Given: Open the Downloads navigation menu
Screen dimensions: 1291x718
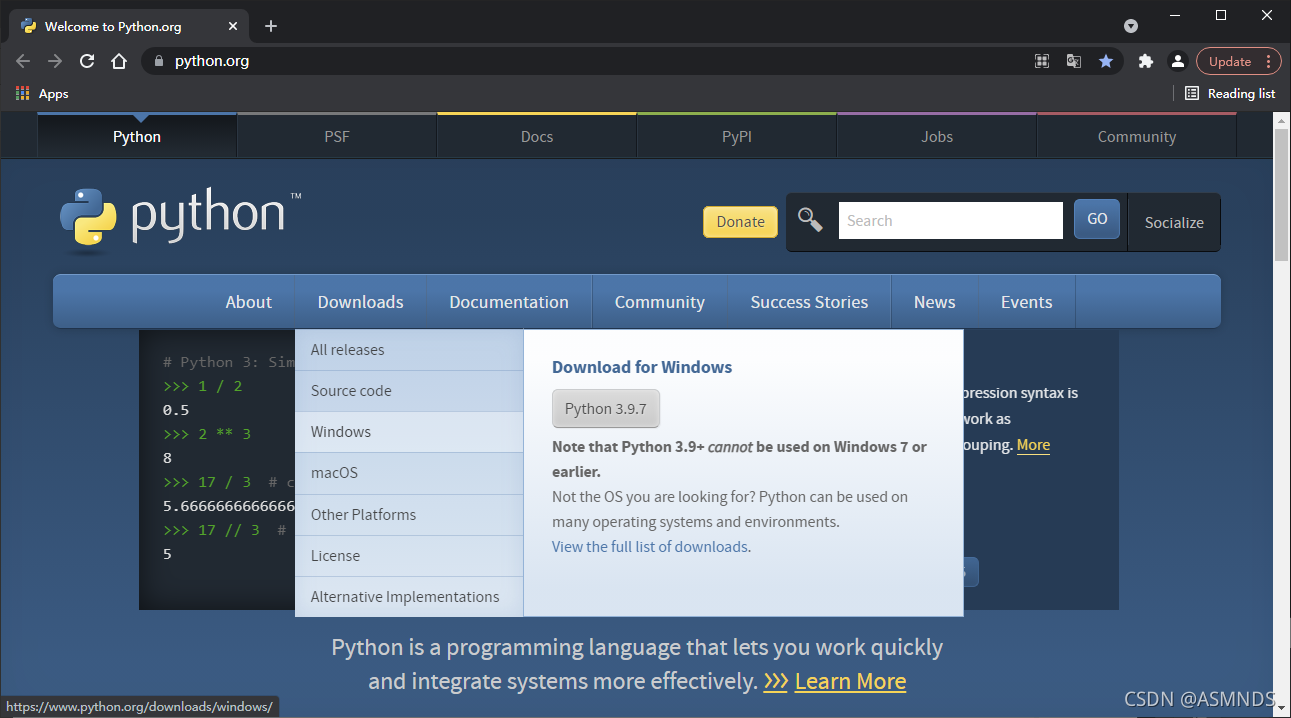Looking at the screenshot, I should (361, 302).
